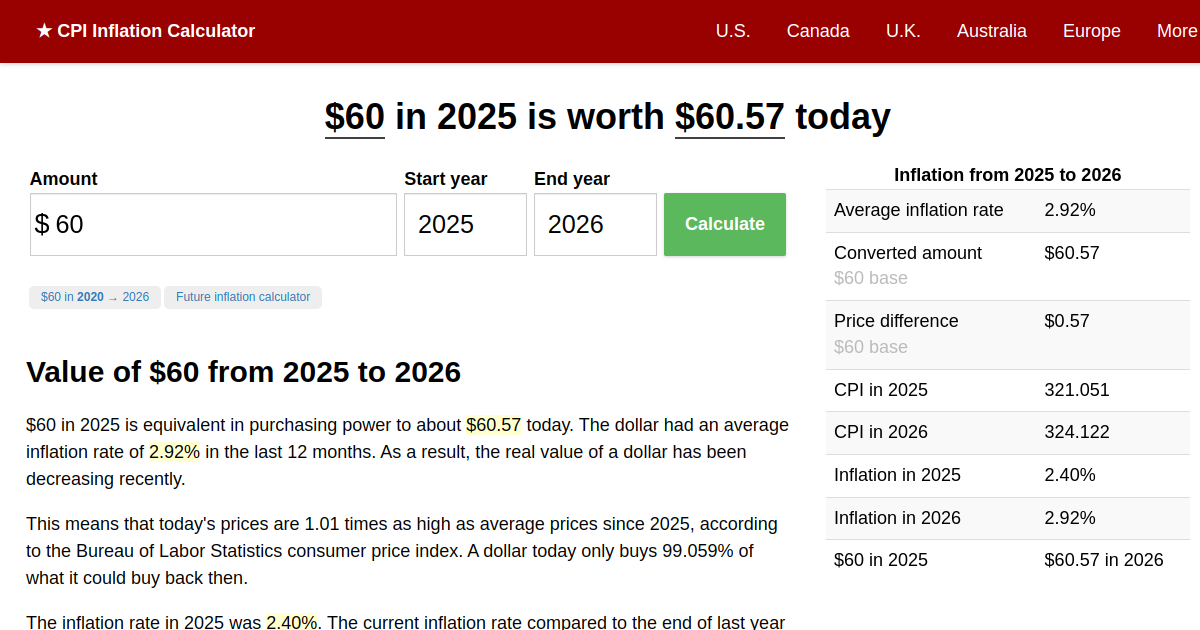Click the CPI Inflation Calculator title

156,31
